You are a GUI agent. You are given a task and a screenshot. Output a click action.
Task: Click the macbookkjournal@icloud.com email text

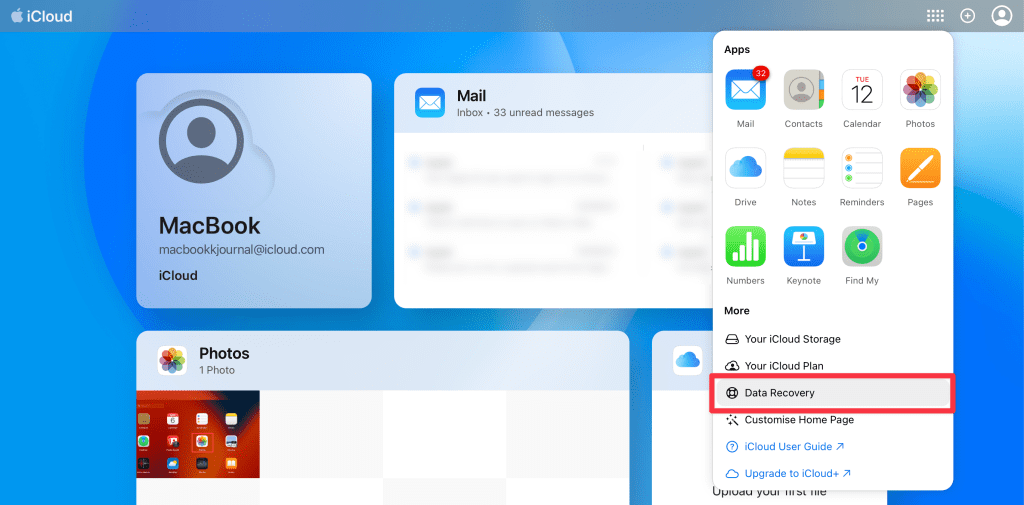pyautogui.click(x=242, y=250)
